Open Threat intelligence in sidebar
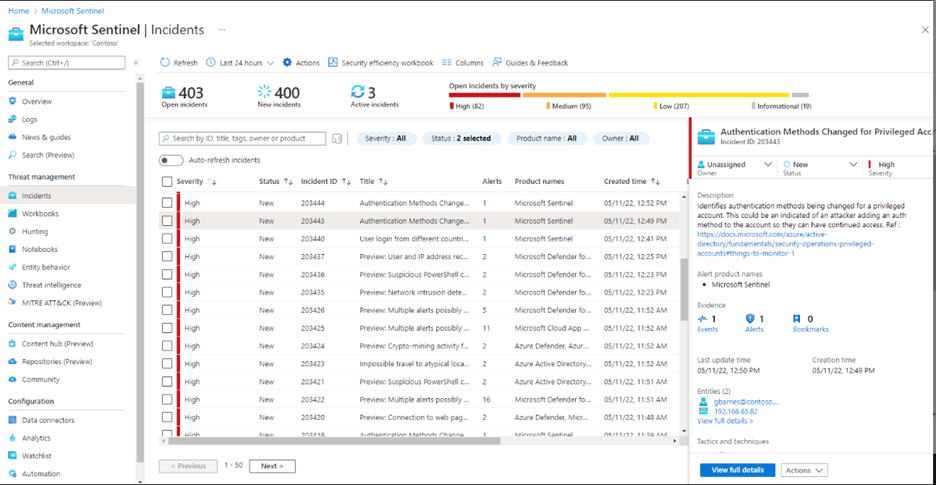936x485 pixels. click(x=51, y=286)
